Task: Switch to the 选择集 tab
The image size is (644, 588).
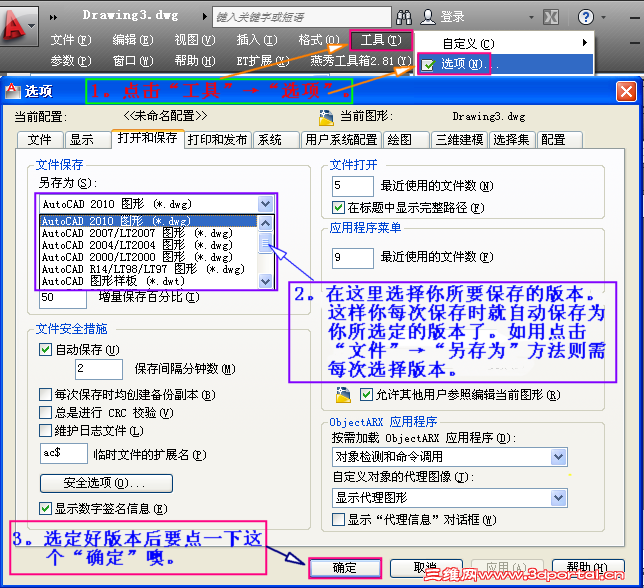Action: click(512, 140)
